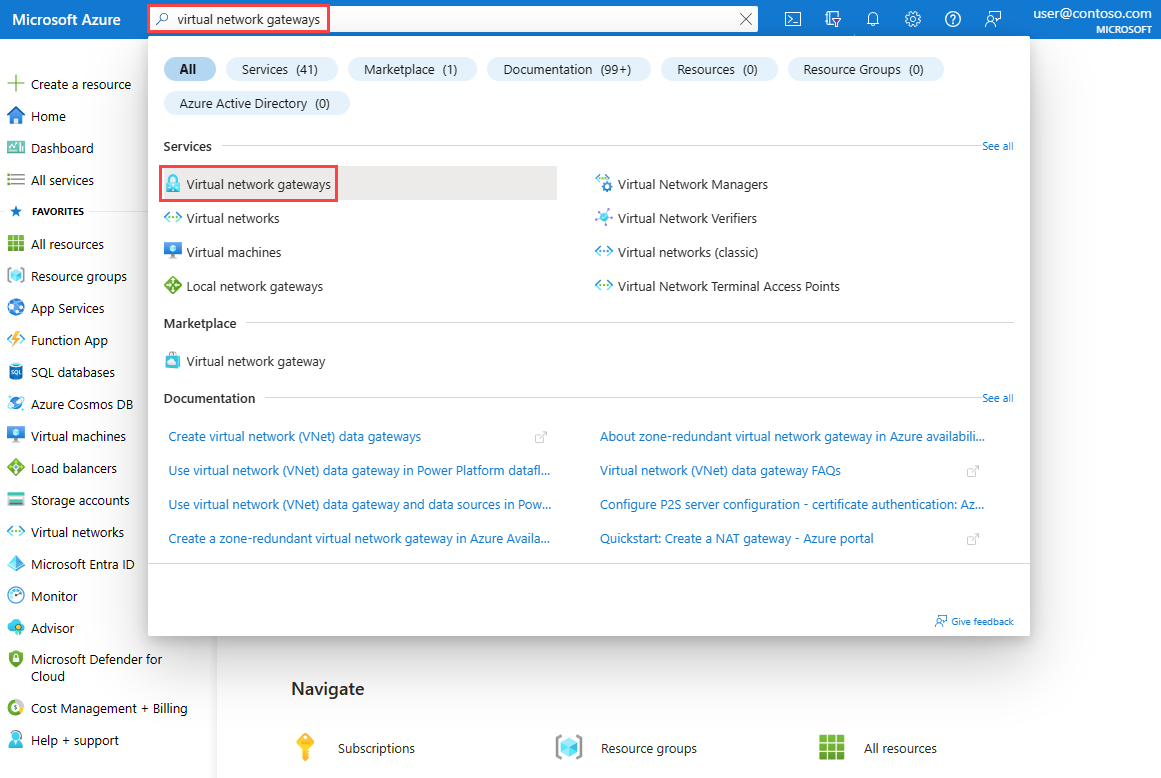Filter results by Services (41)

pos(280,70)
